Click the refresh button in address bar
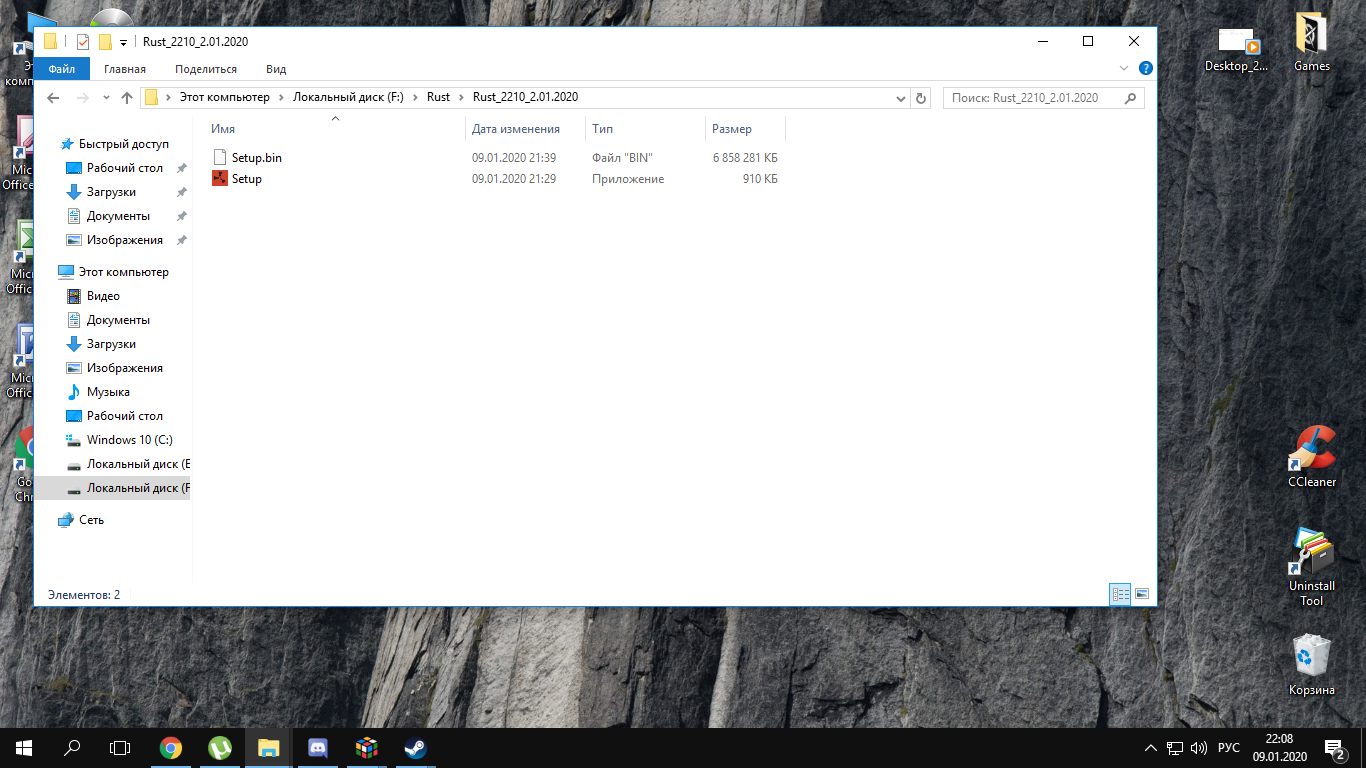1366x768 pixels. 922,98
